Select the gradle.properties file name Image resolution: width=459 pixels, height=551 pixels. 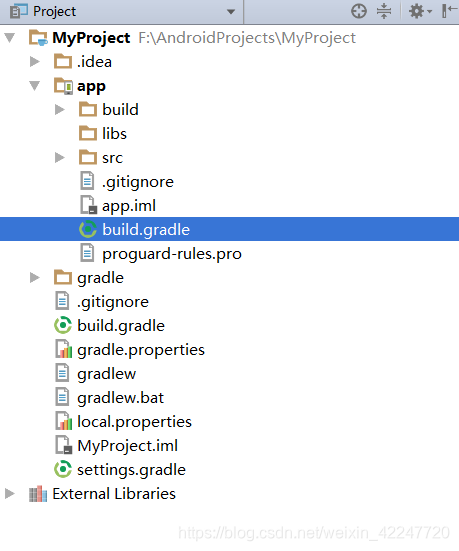point(141,350)
